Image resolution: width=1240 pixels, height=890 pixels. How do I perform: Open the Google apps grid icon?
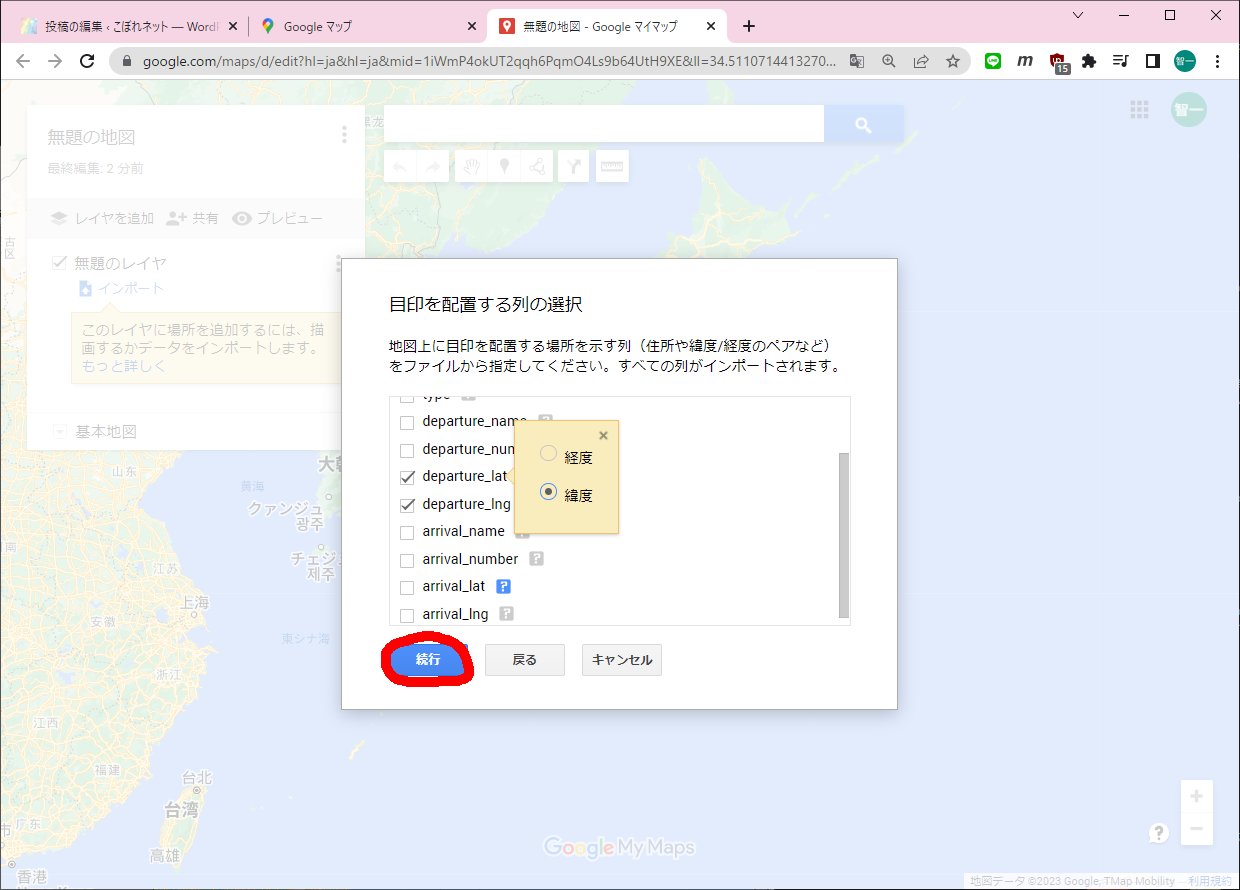pos(1139,110)
